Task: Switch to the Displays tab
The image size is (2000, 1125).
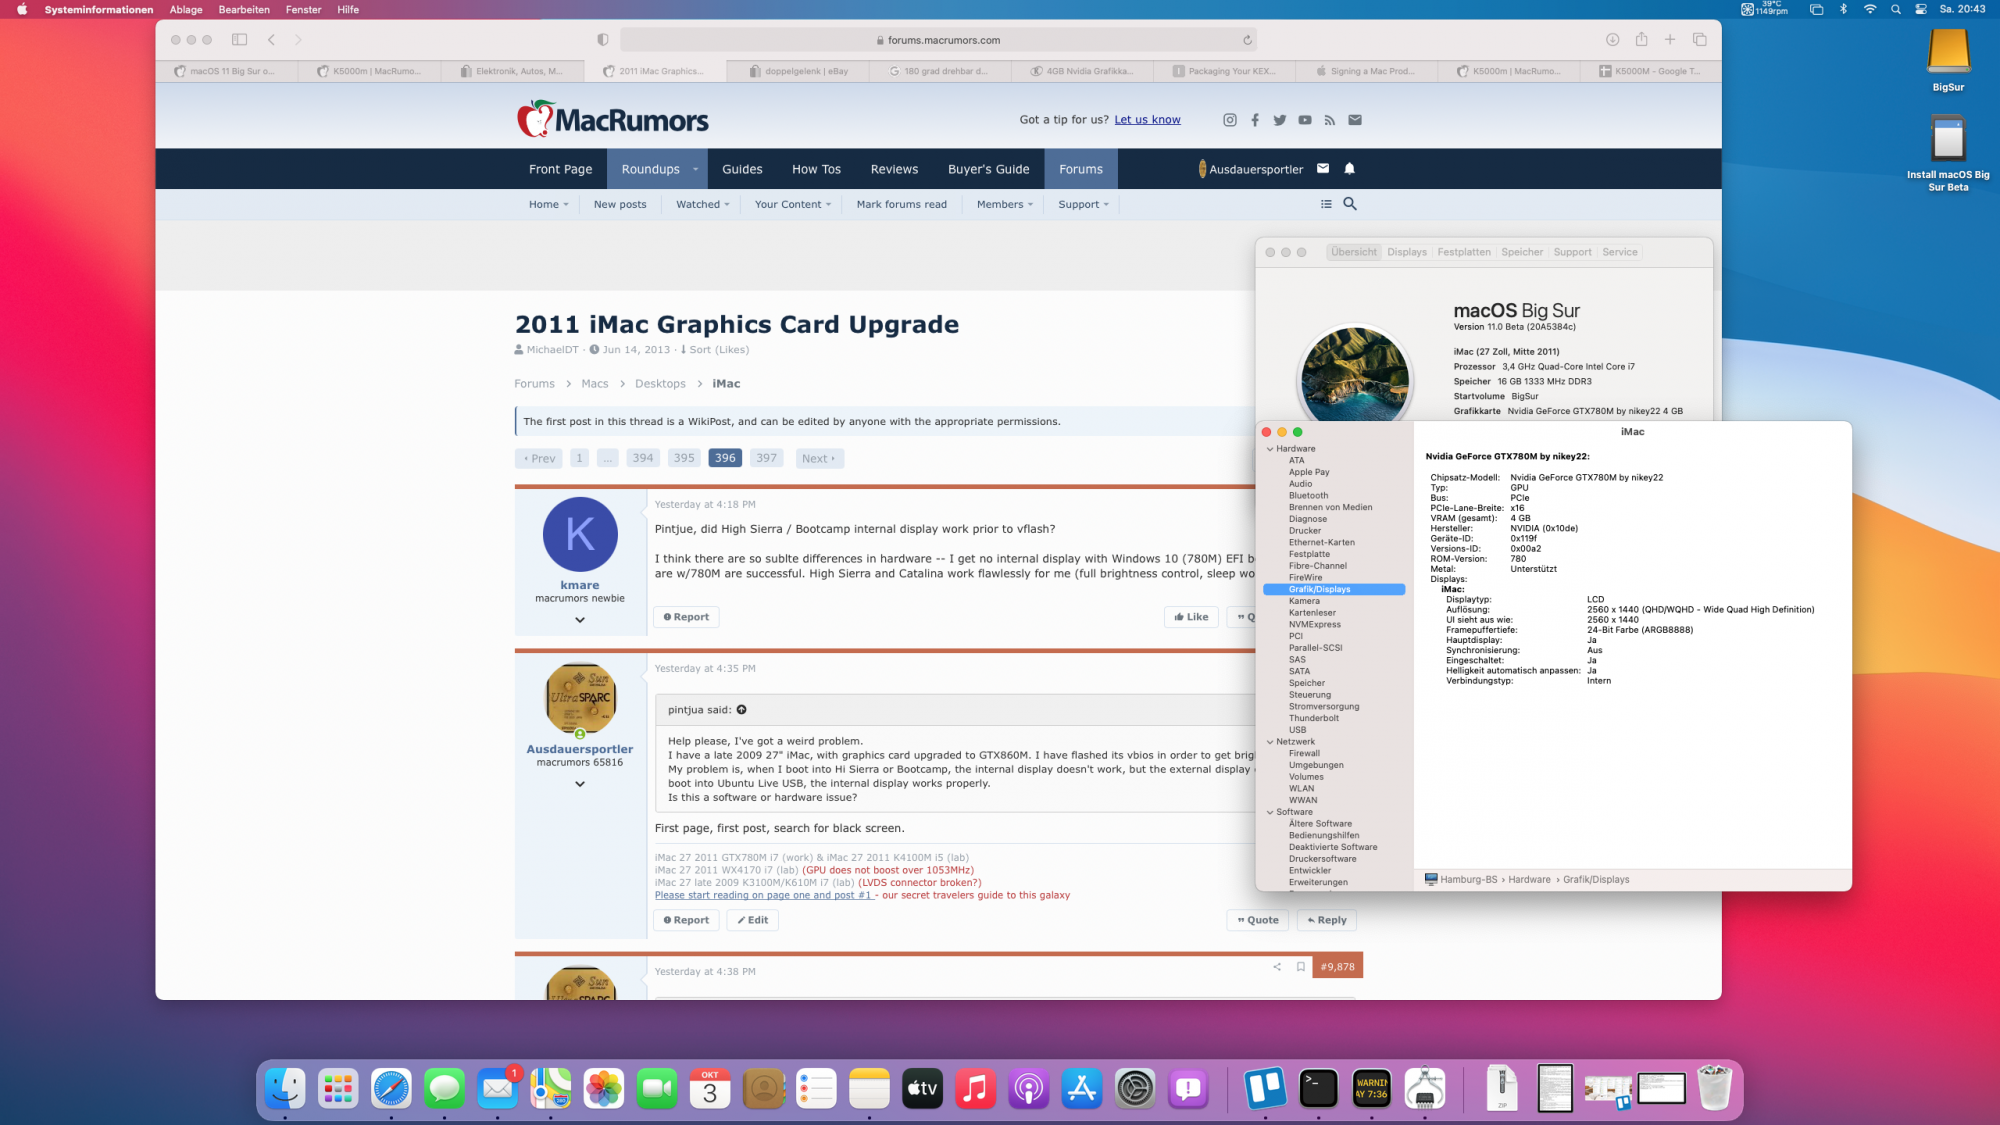Action: coord(1406,252)
